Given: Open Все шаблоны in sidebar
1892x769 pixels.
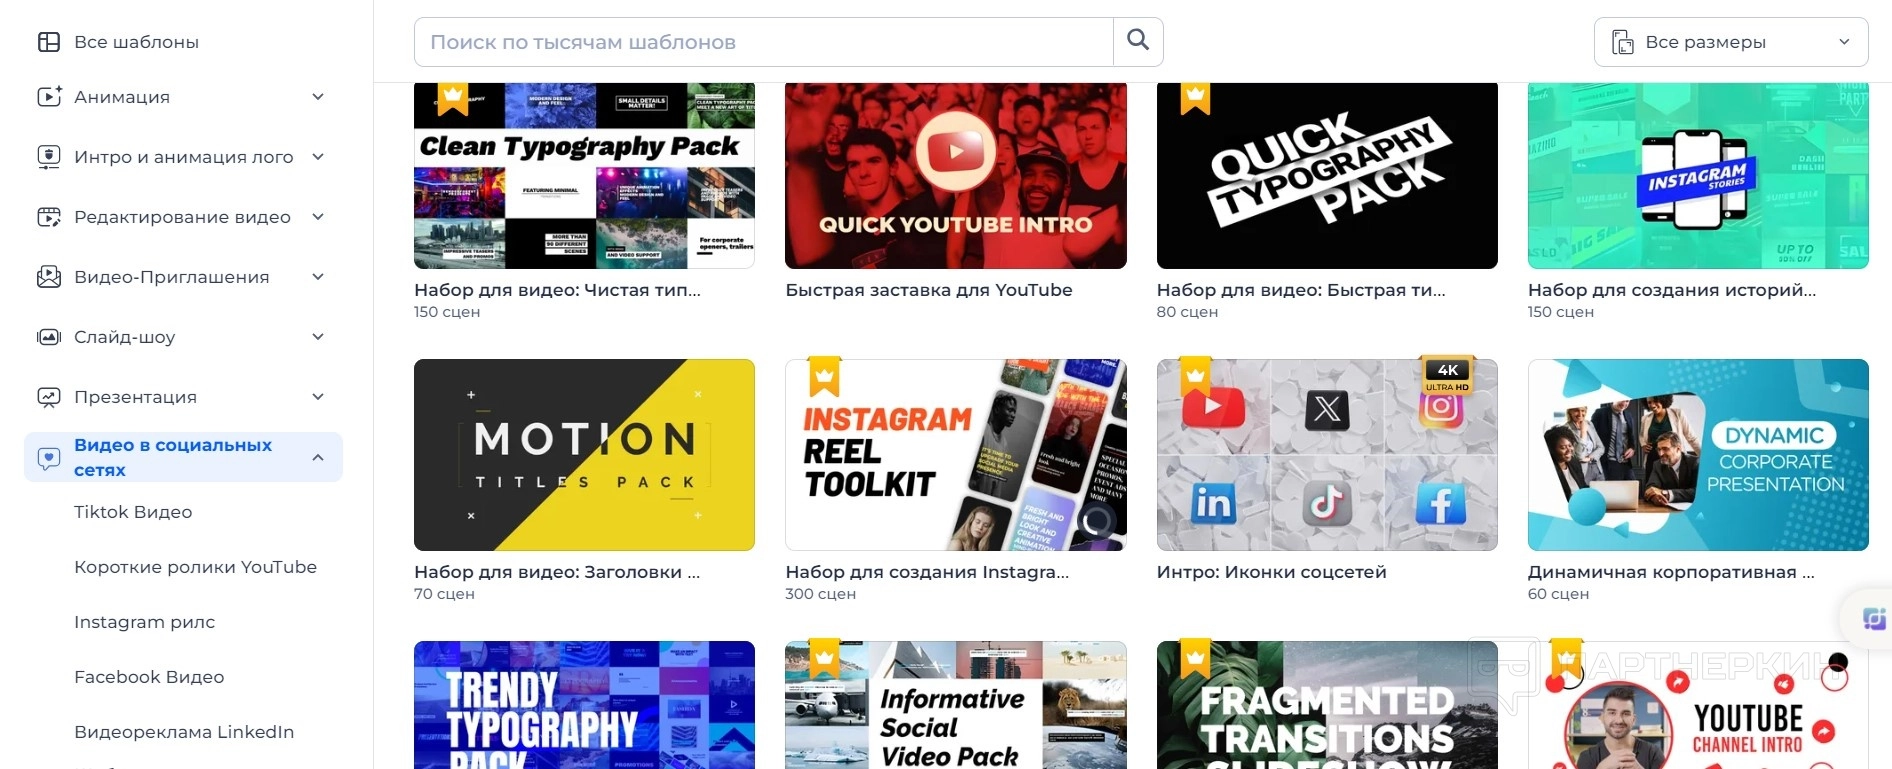Looking at the screenshot, I should (x=136, y=42).
